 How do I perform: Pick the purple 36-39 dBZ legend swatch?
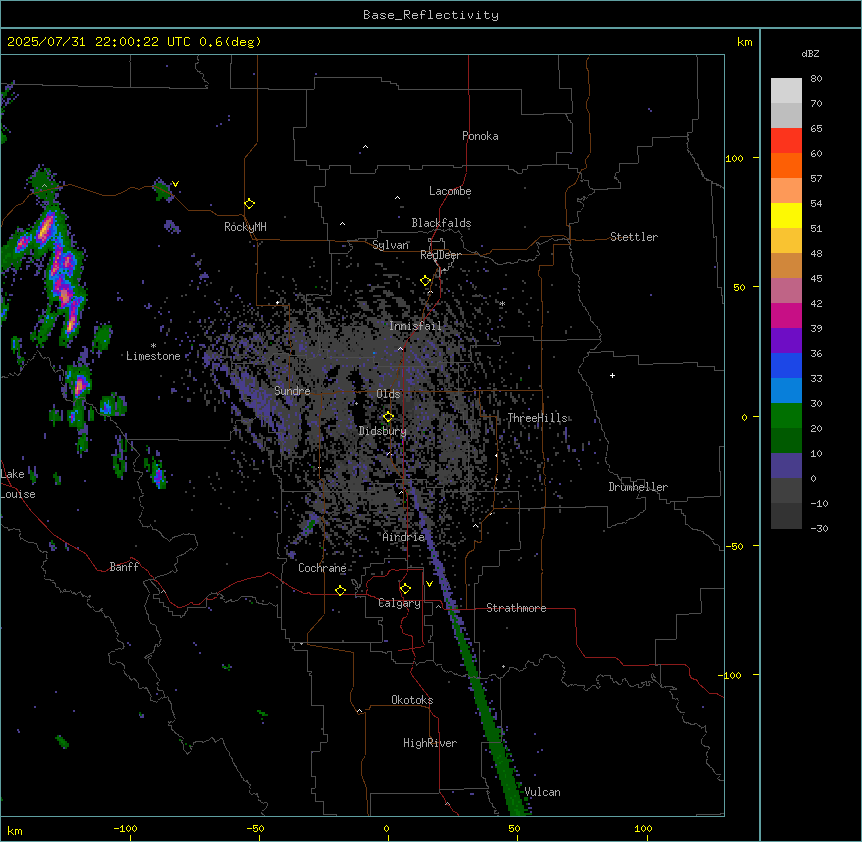pyautogui.click(x=786, y=340)
